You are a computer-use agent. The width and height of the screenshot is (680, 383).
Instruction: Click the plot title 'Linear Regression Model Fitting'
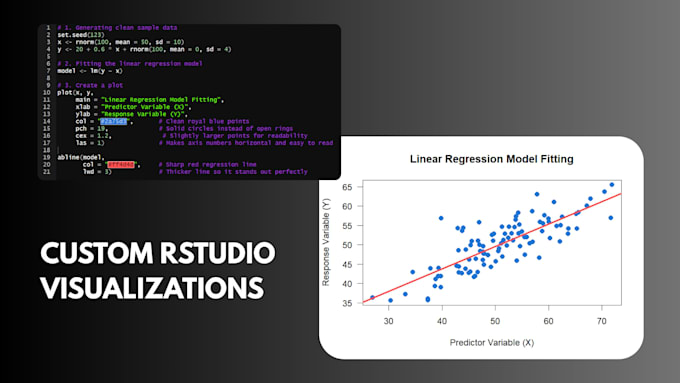pos(492,159)
